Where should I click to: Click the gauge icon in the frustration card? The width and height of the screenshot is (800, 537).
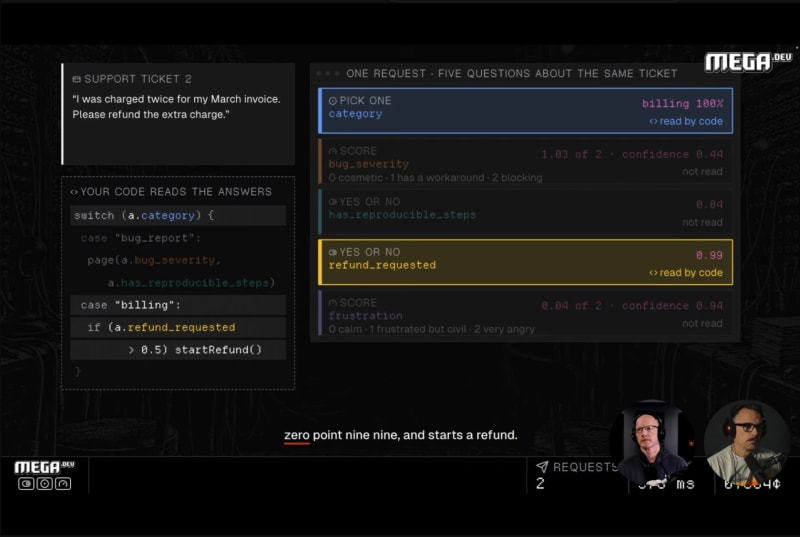coord(333,303)
